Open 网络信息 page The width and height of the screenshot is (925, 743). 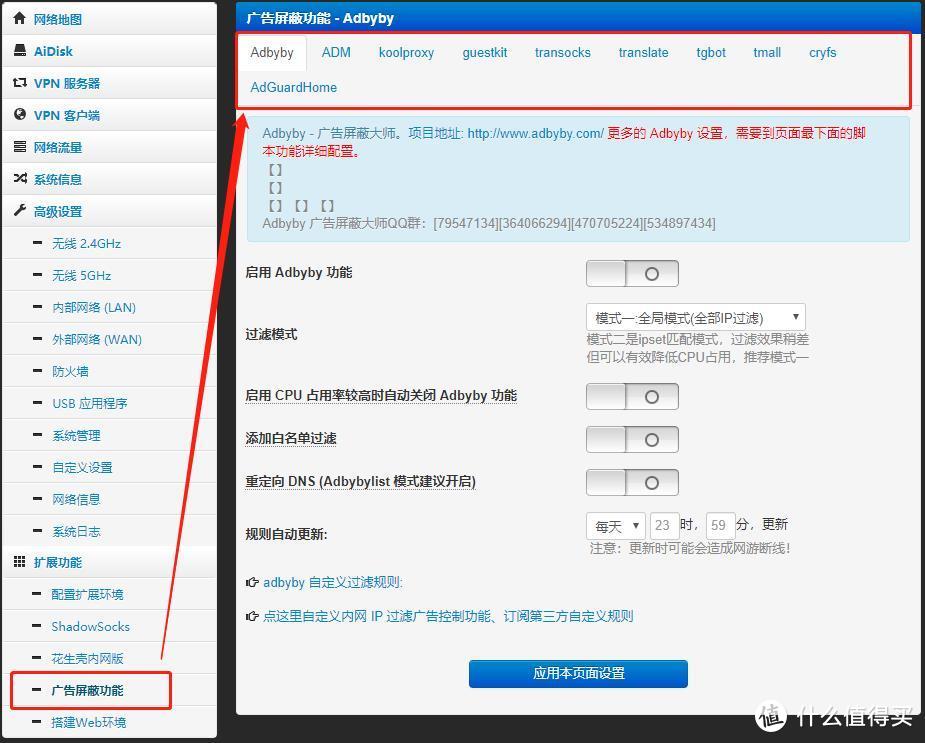(76, 499)
